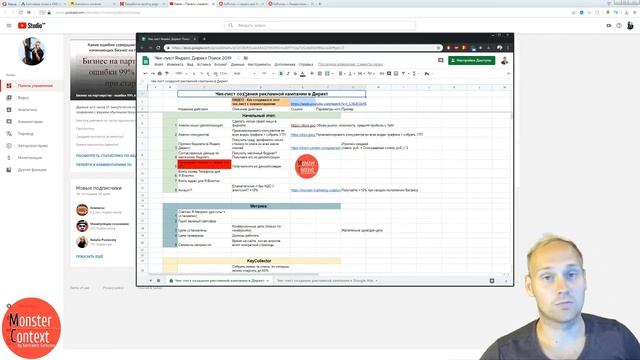Click Print icon in Sheets toolbar
This screenshot has width=640, height=360.
point(160,73)
